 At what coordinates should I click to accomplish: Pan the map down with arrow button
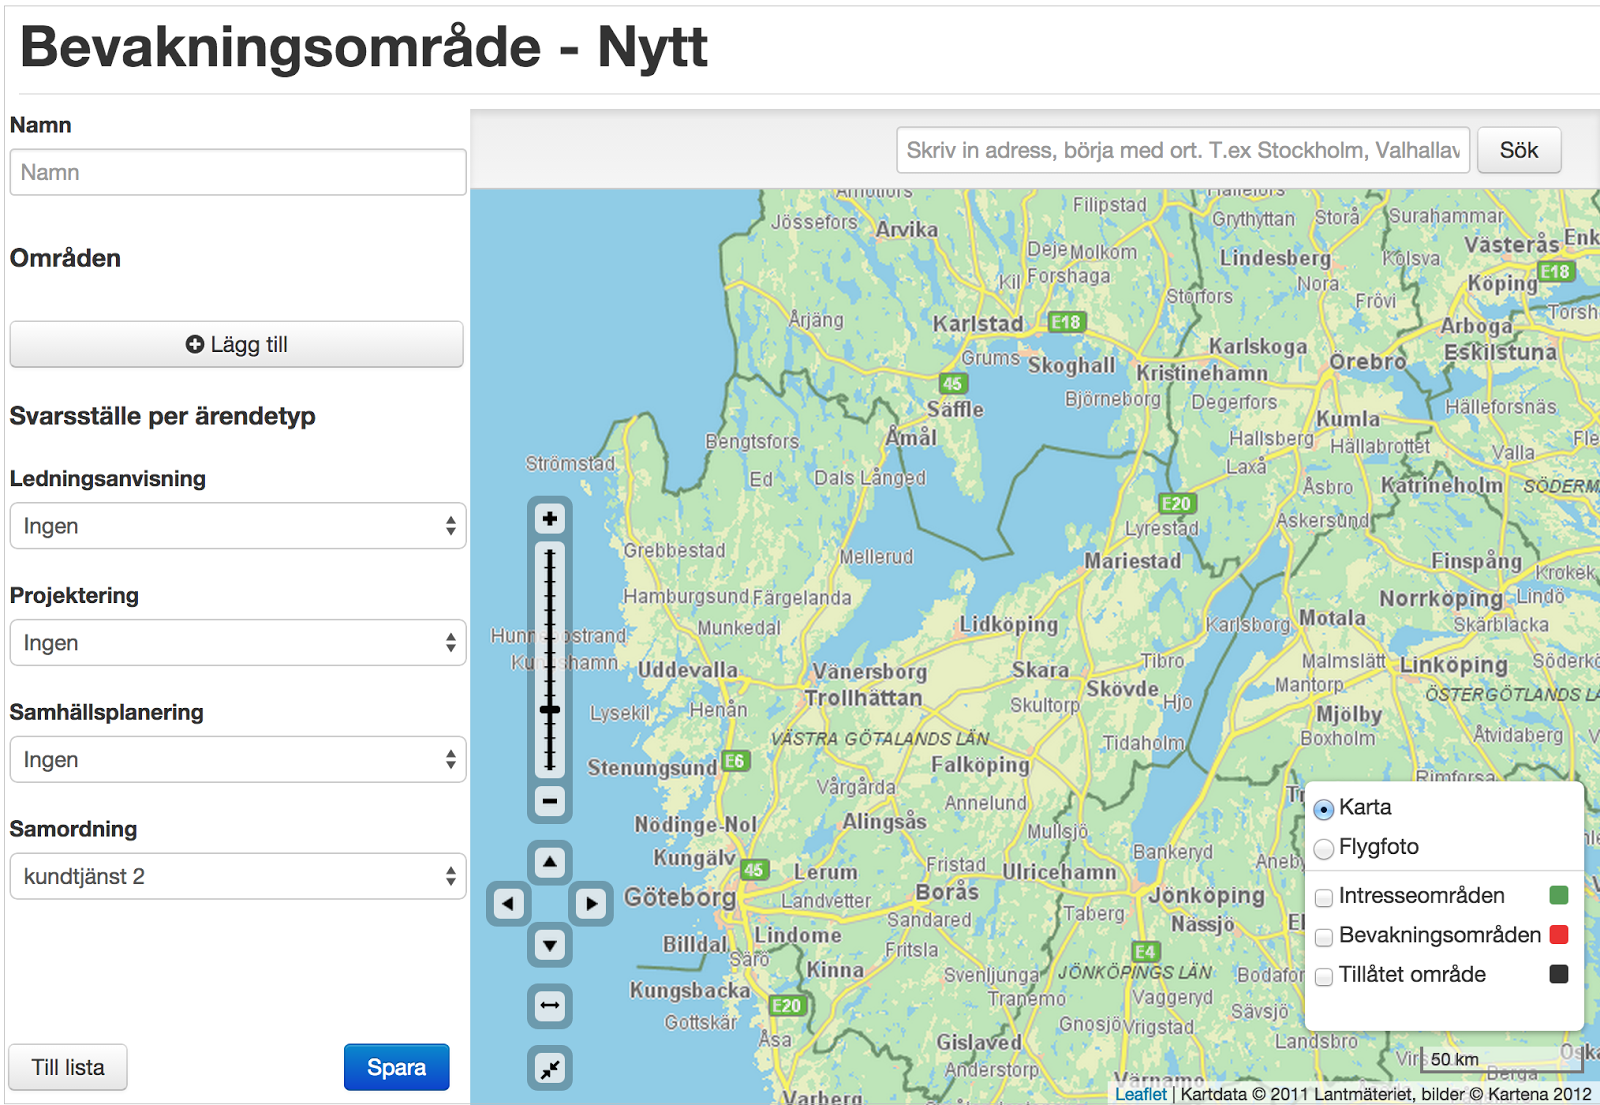(550, 945)
